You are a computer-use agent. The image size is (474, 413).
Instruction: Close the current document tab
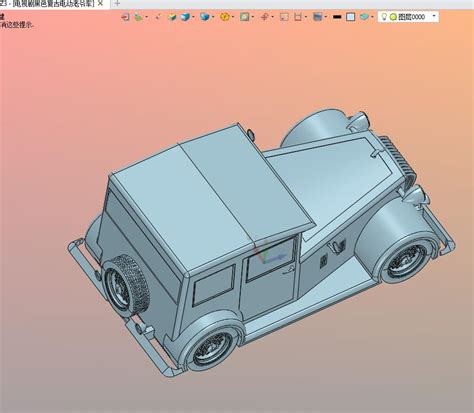[x=100, y=4]
